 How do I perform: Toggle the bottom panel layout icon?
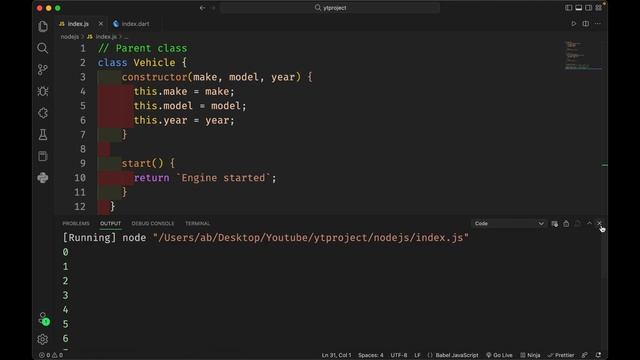578,8
